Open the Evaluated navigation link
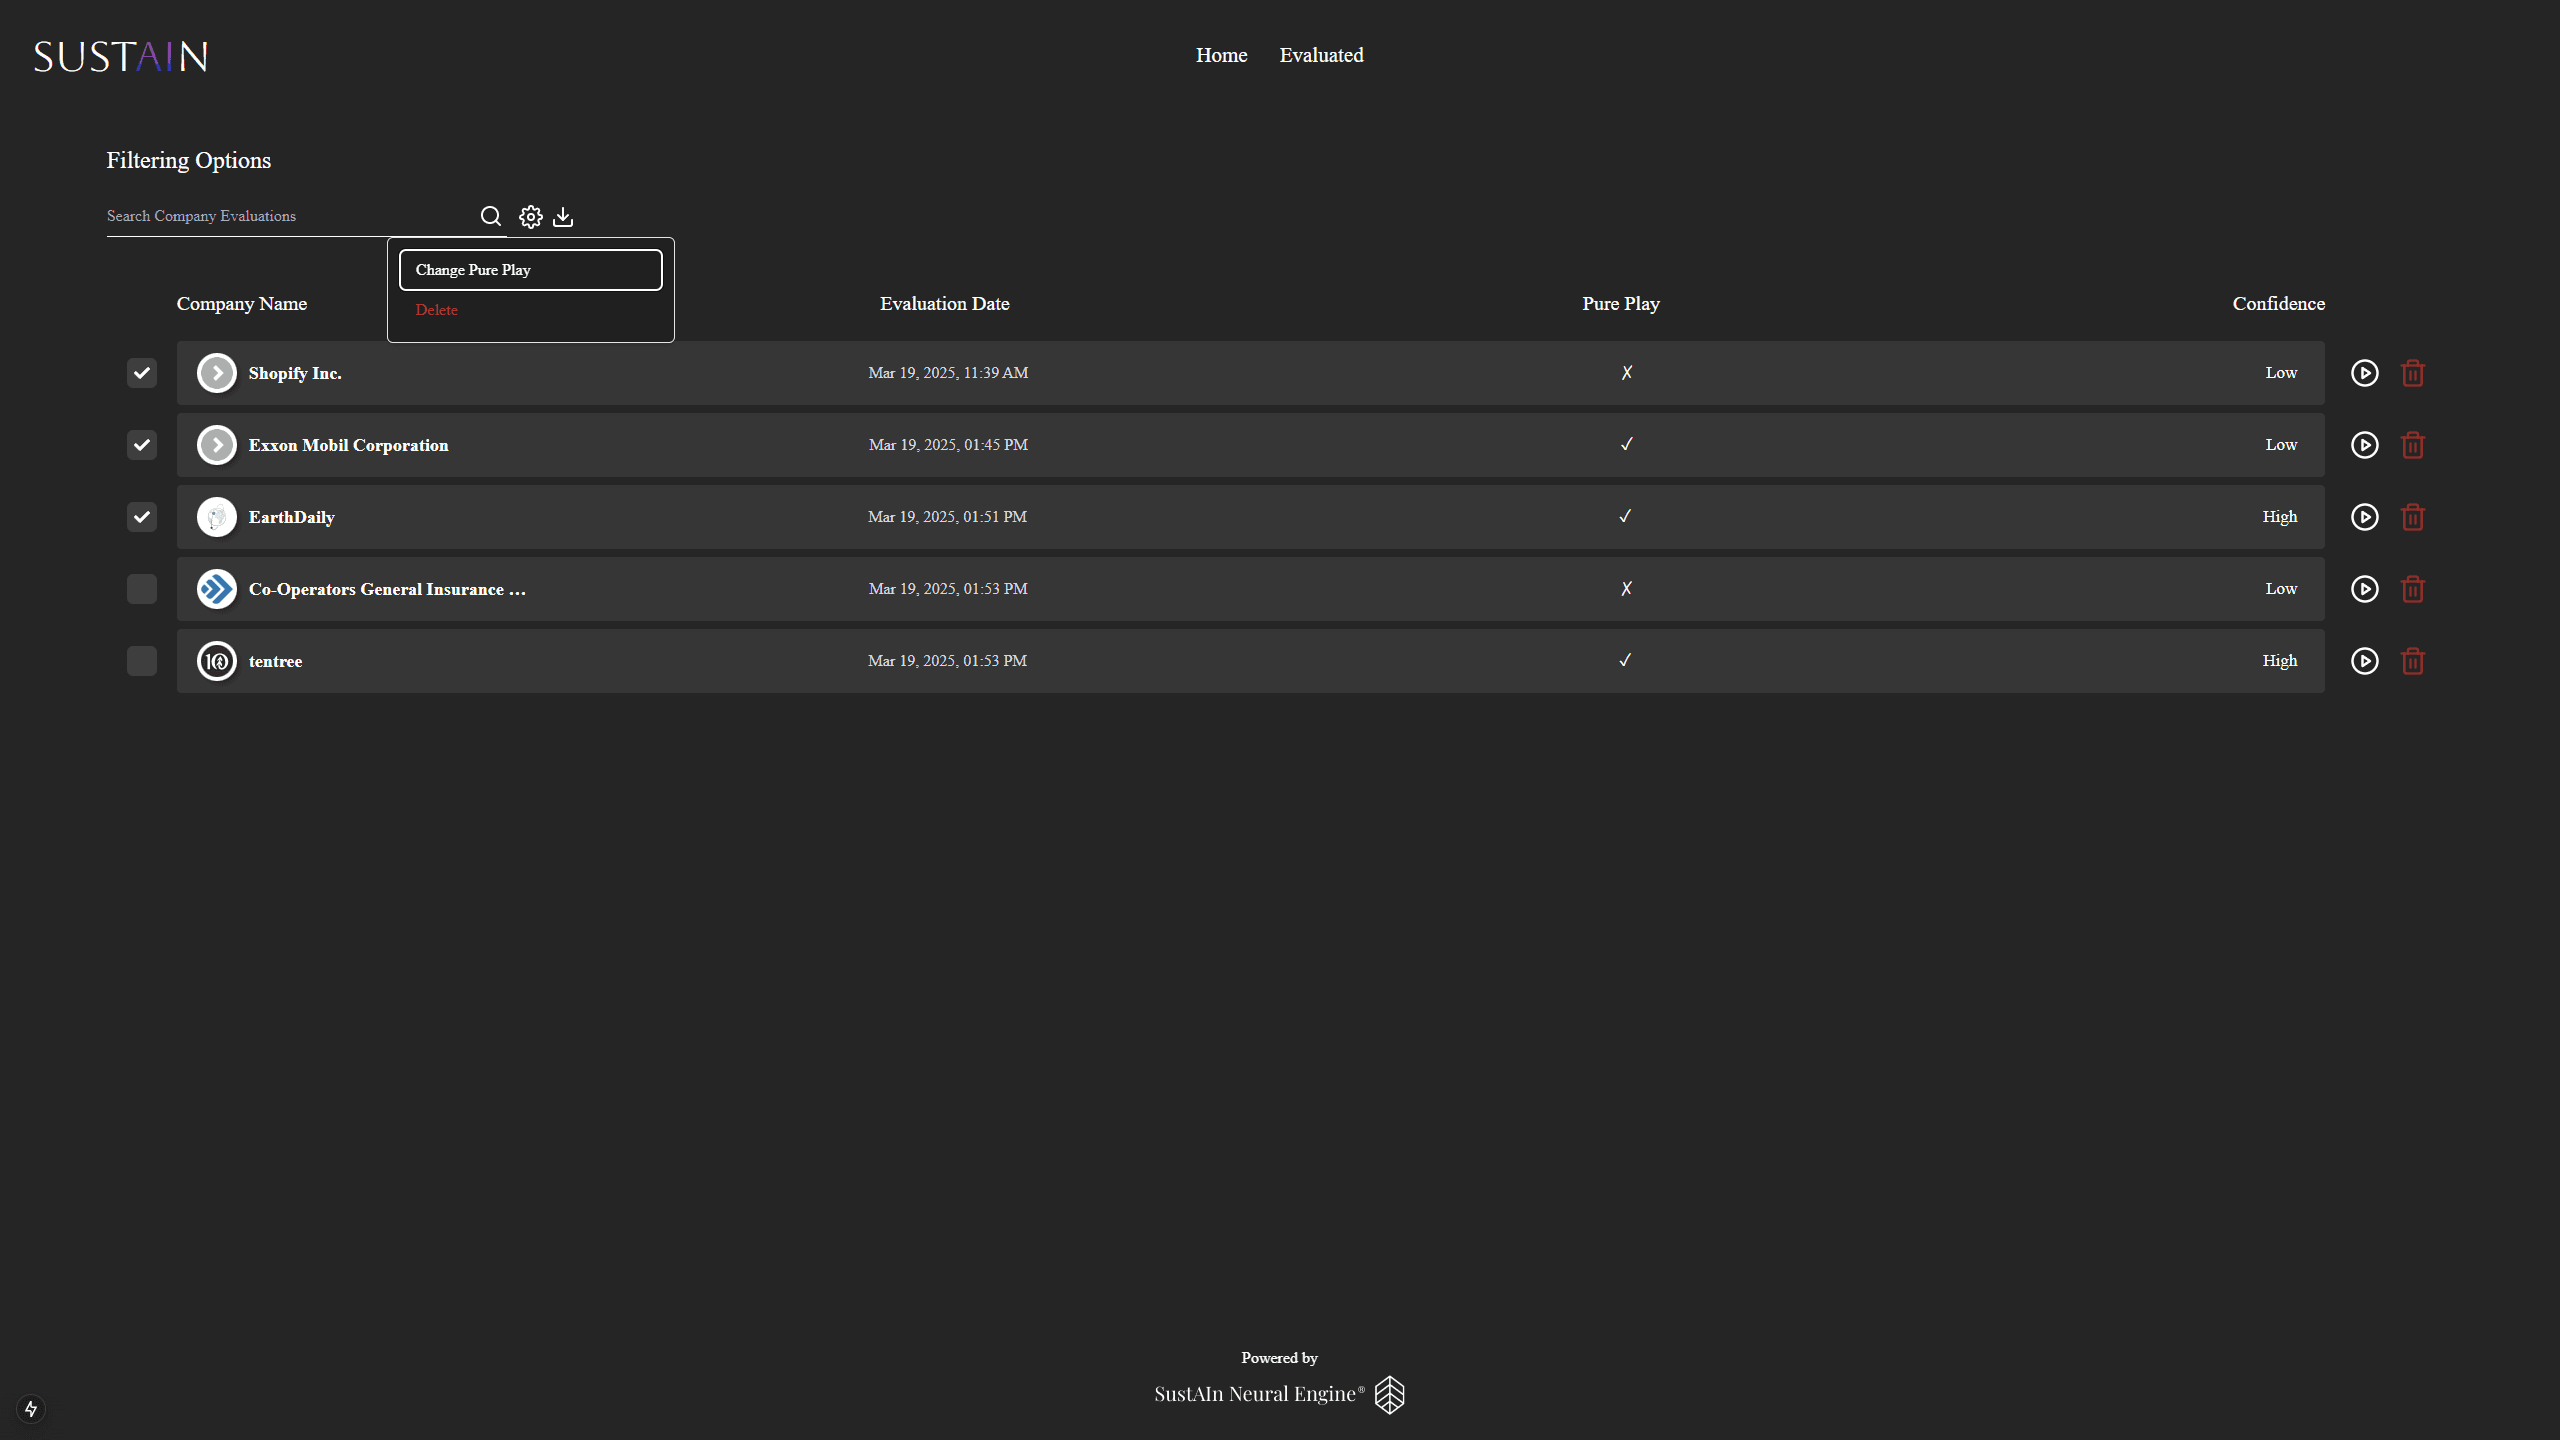This screenshot has height=1440, width=2560. (1321, 55)
